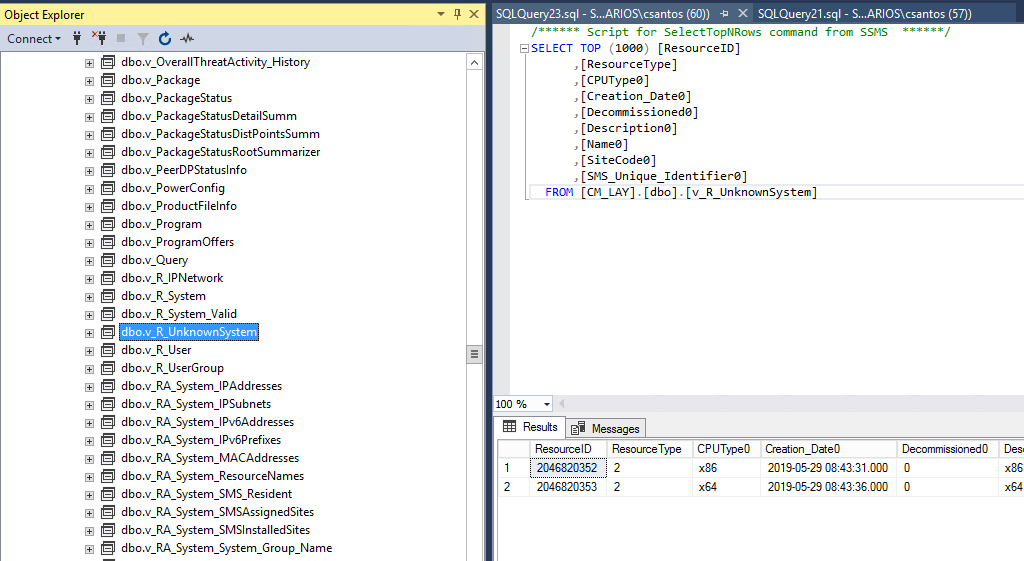Image resolution: width=1024 pixels, height=561 pixels.
Task: Expand the dbo.v_R_UnknownSystem tree node
Action: (89, 332)
